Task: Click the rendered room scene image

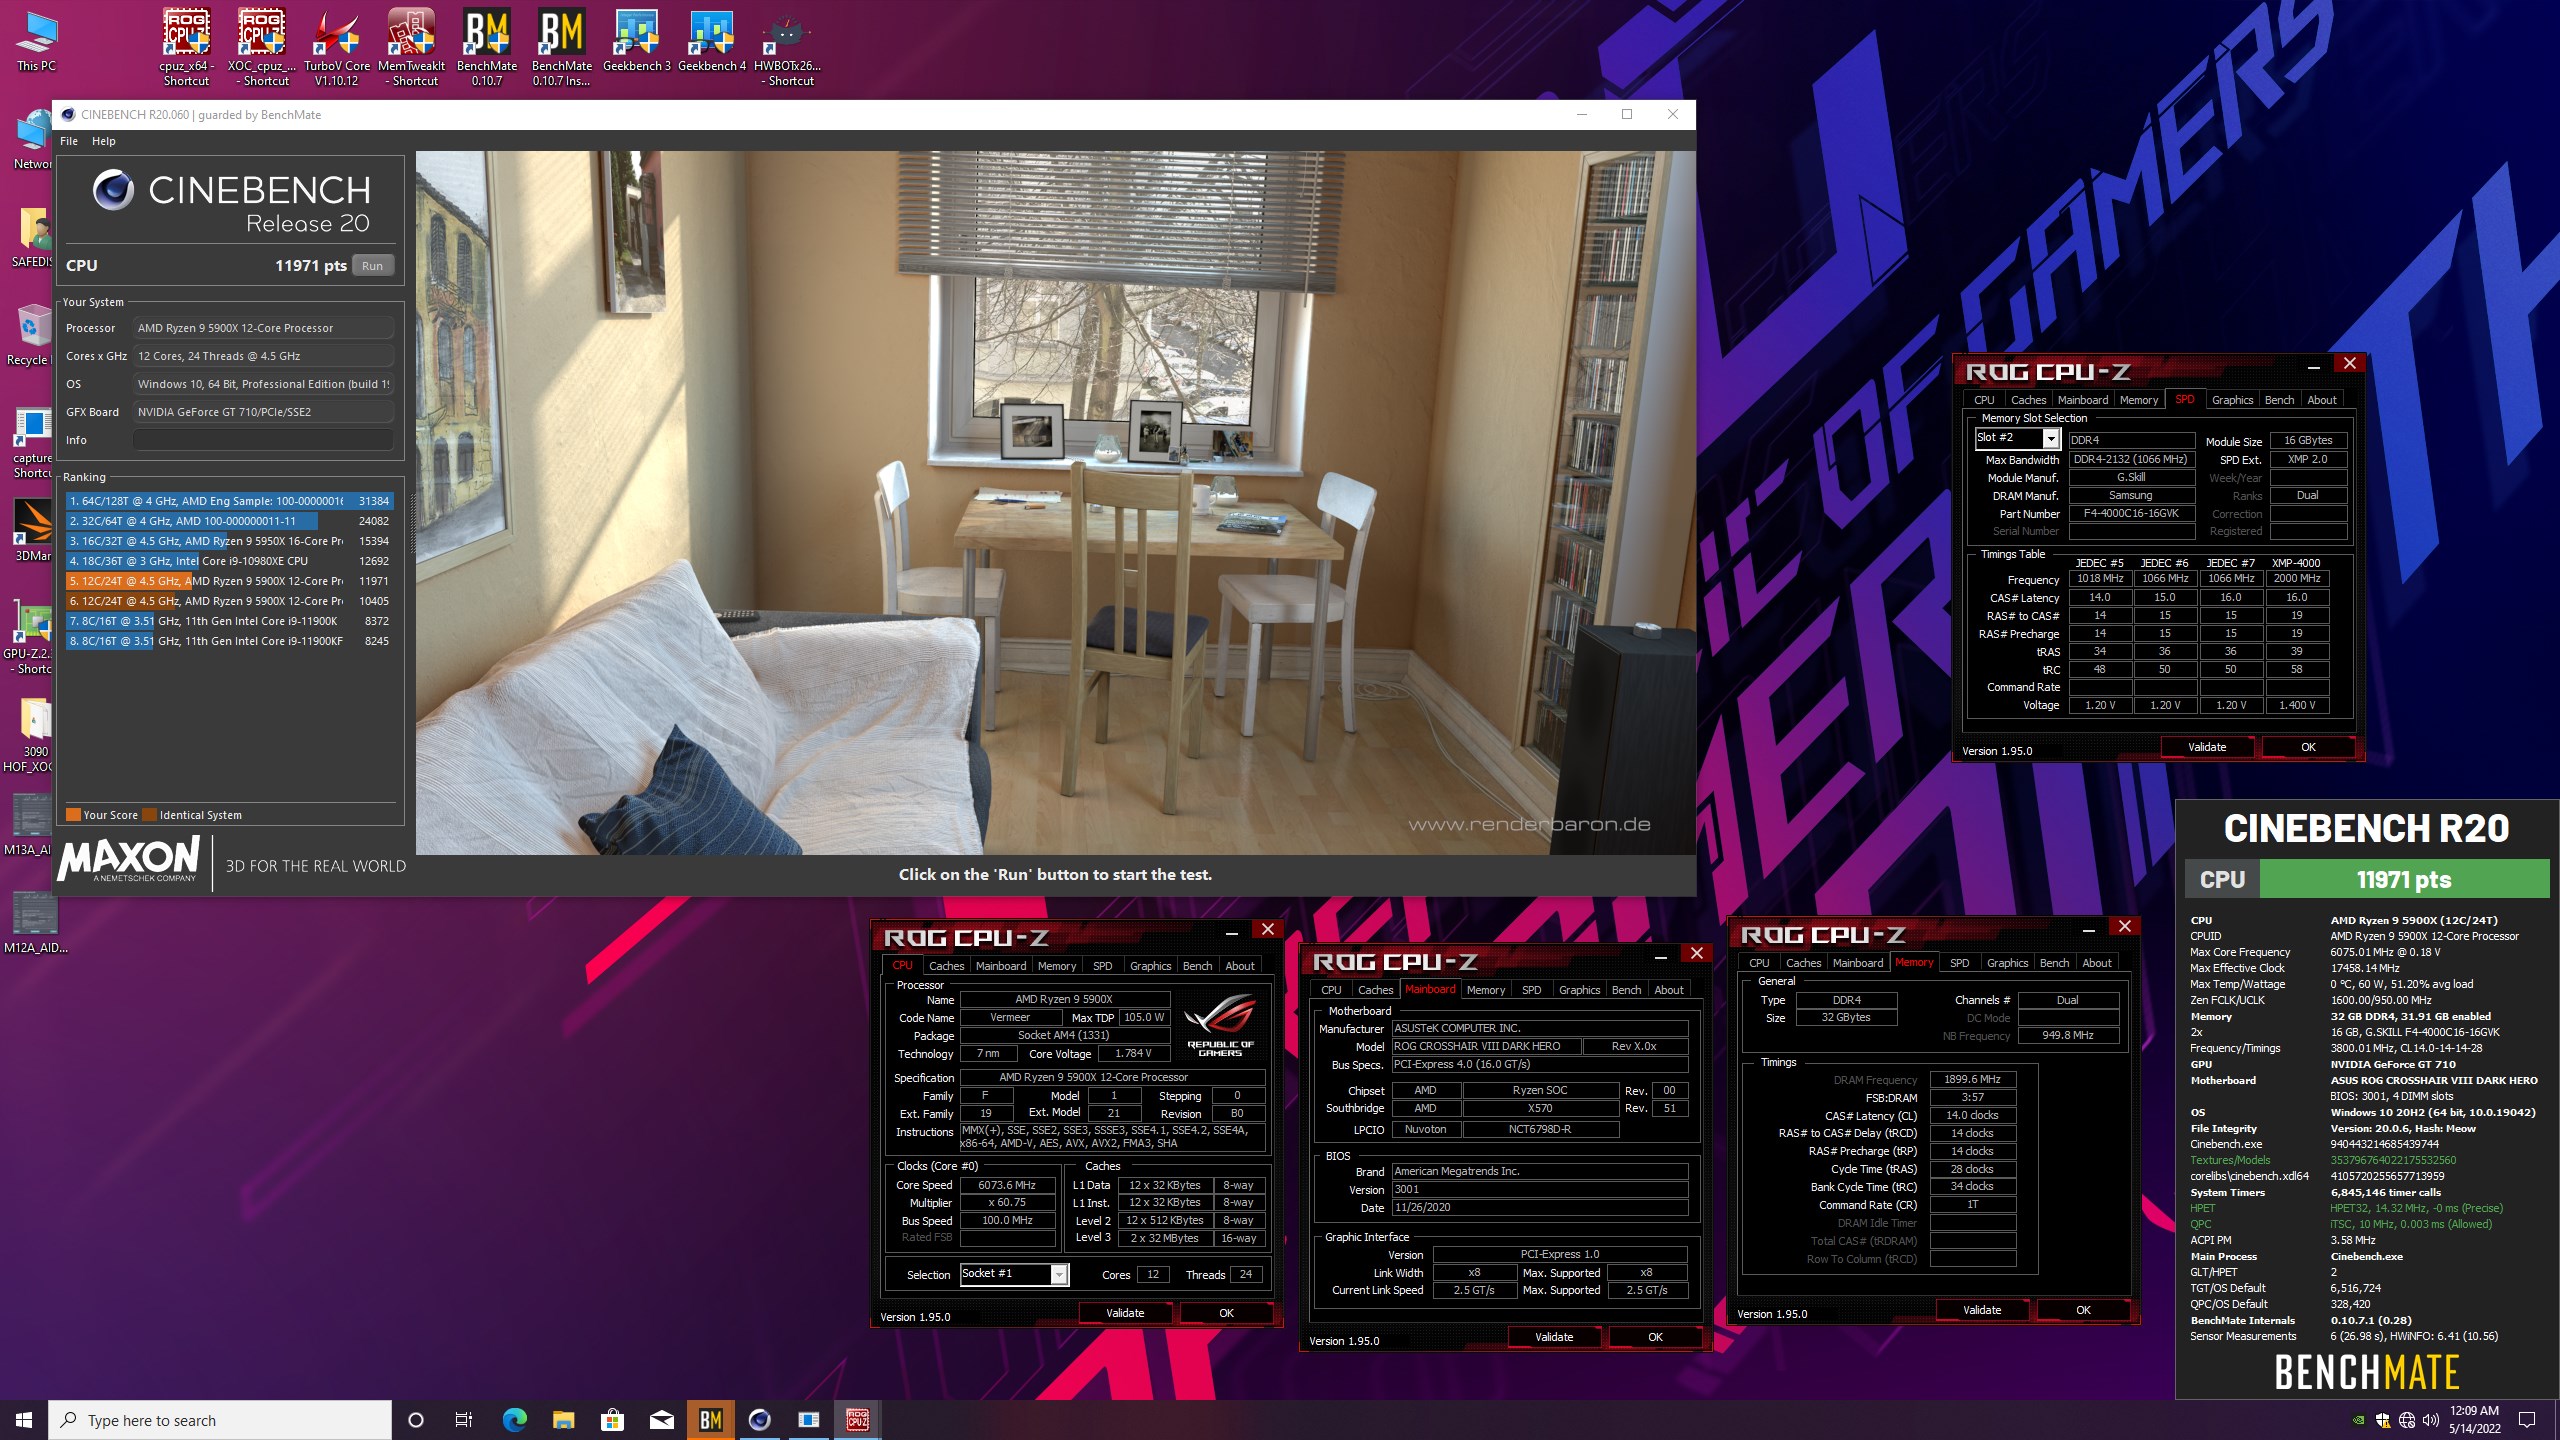Action: [x=1055, y=503]
